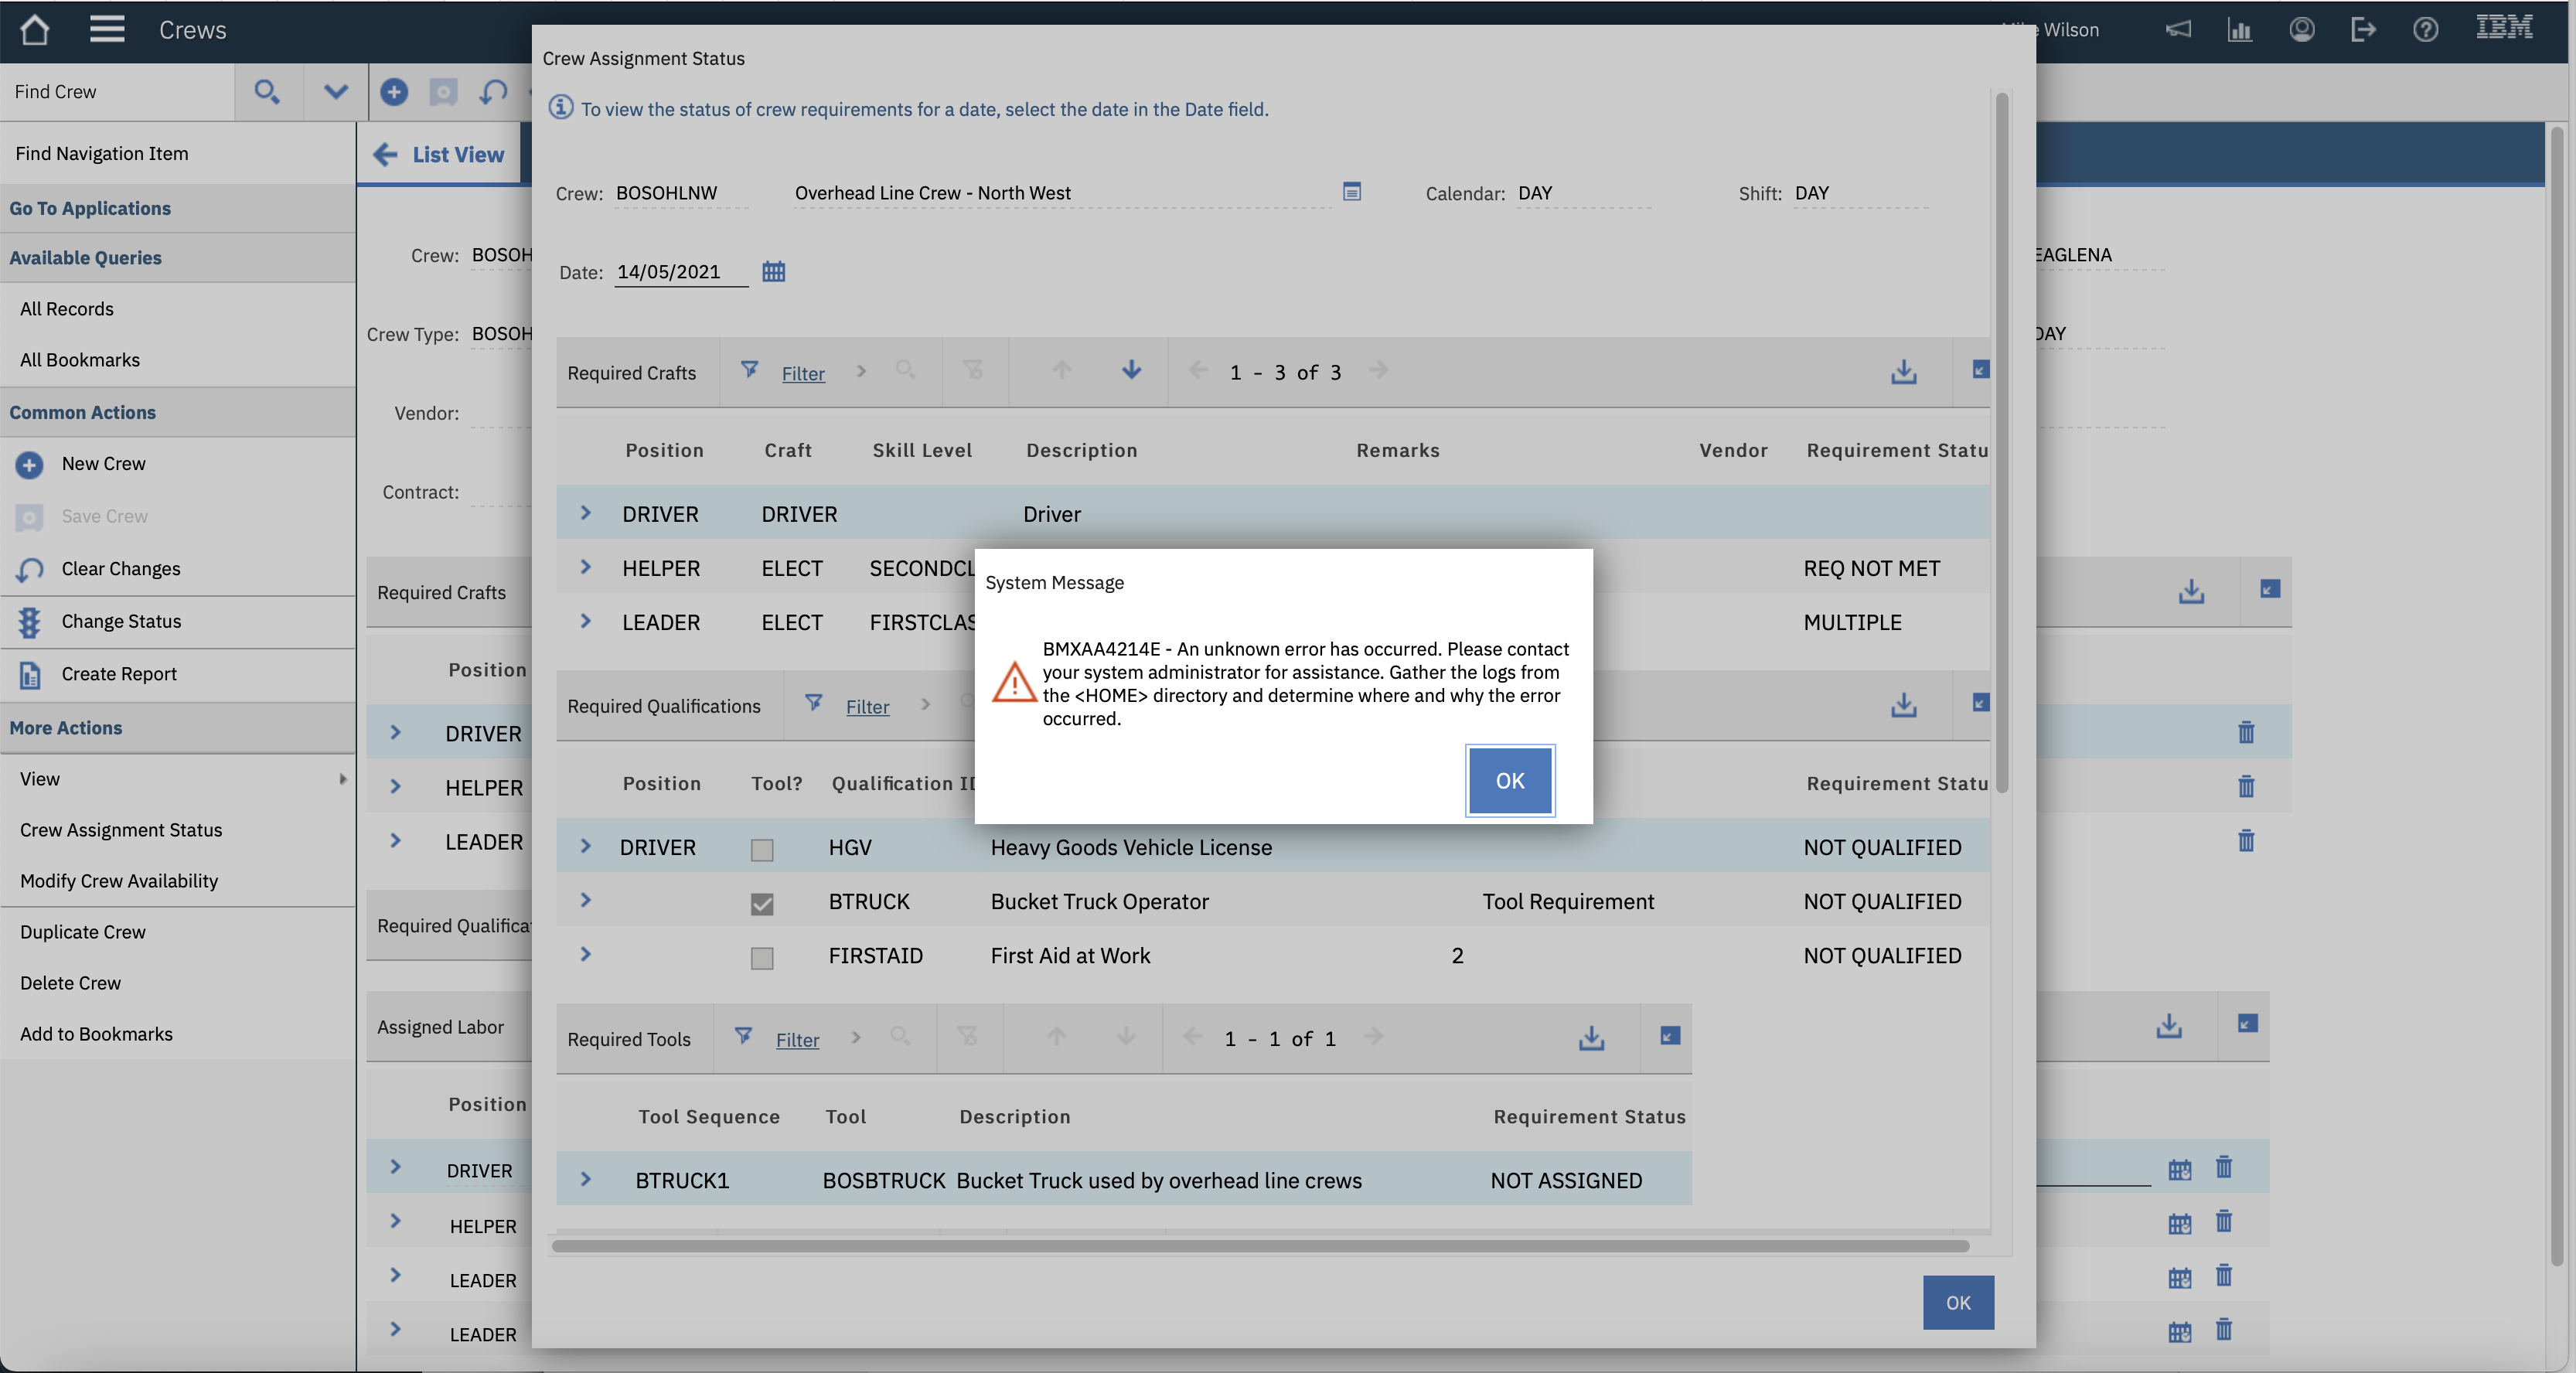Open the Start Center home icon
The width and height of the screenshot is (2576, 1373).
(x=34, y=29)
